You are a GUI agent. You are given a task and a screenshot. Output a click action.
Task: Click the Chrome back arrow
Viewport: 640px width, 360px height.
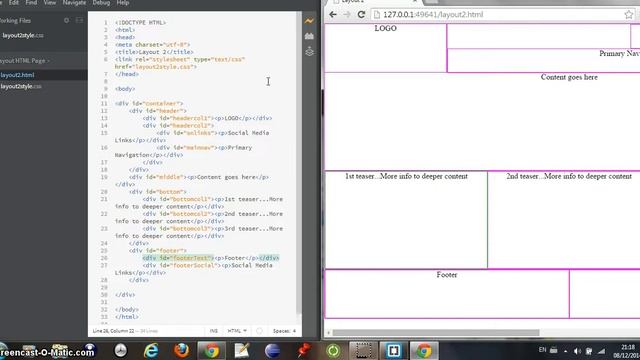tap(333, 15)
